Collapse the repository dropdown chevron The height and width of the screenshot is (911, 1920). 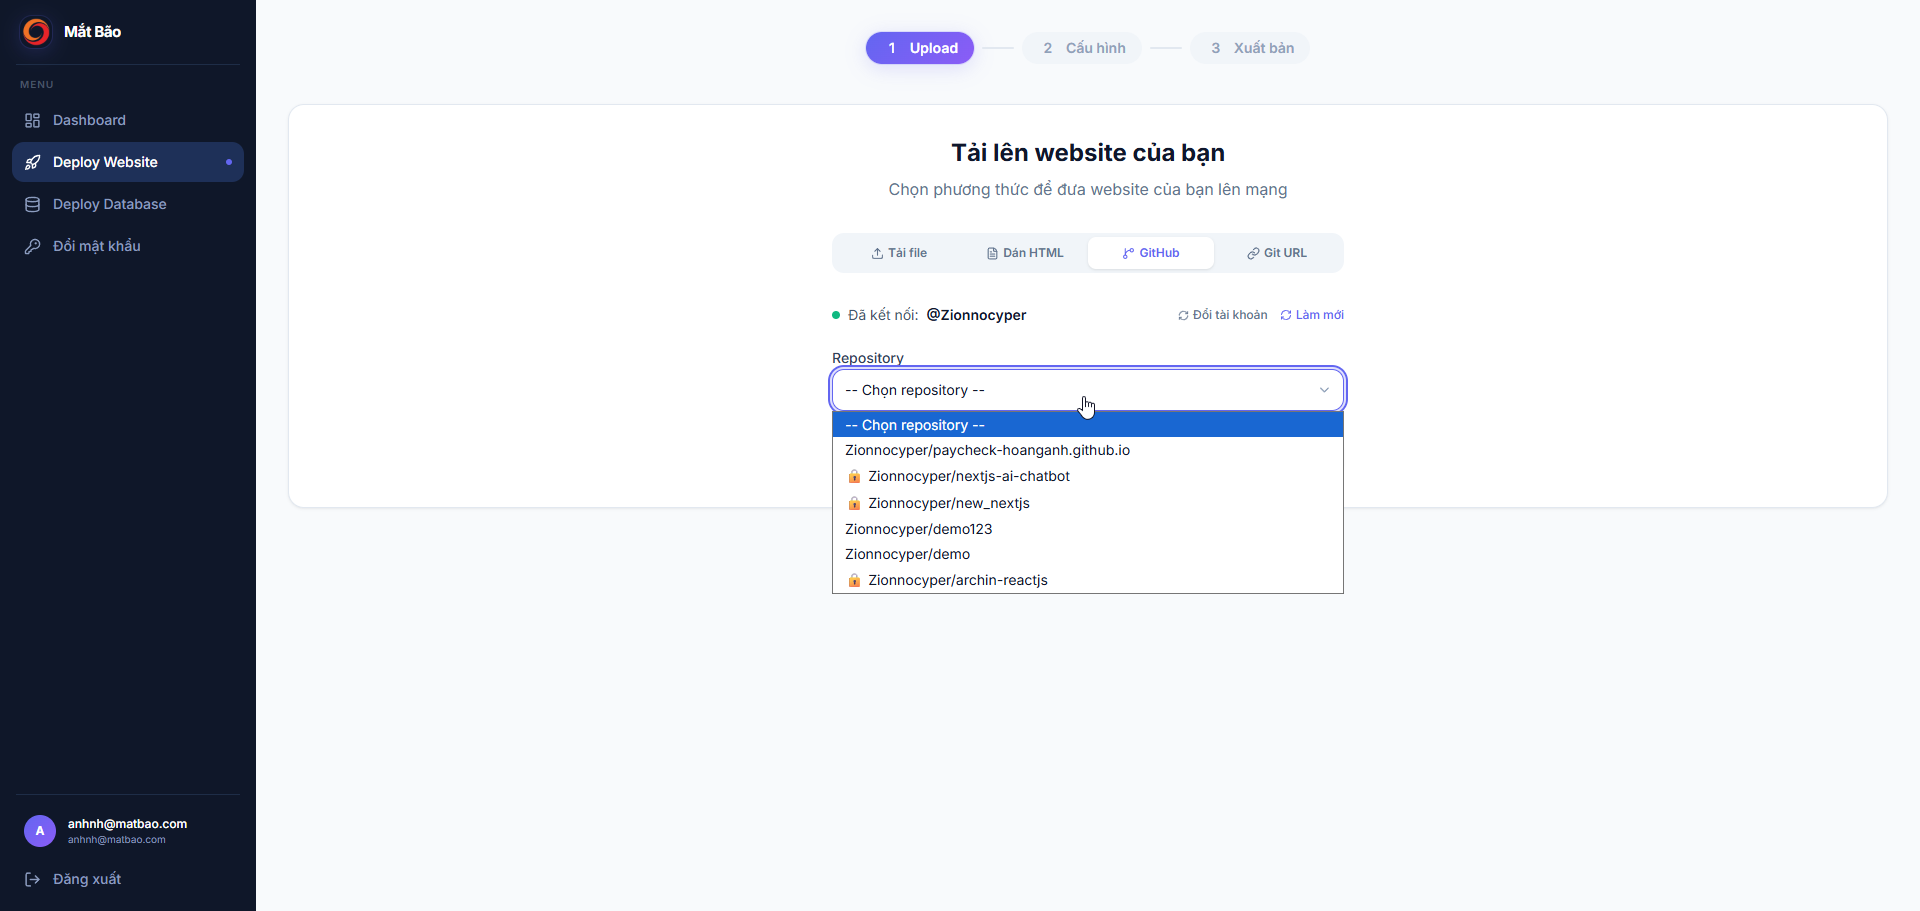click(x=1324, y=390)
